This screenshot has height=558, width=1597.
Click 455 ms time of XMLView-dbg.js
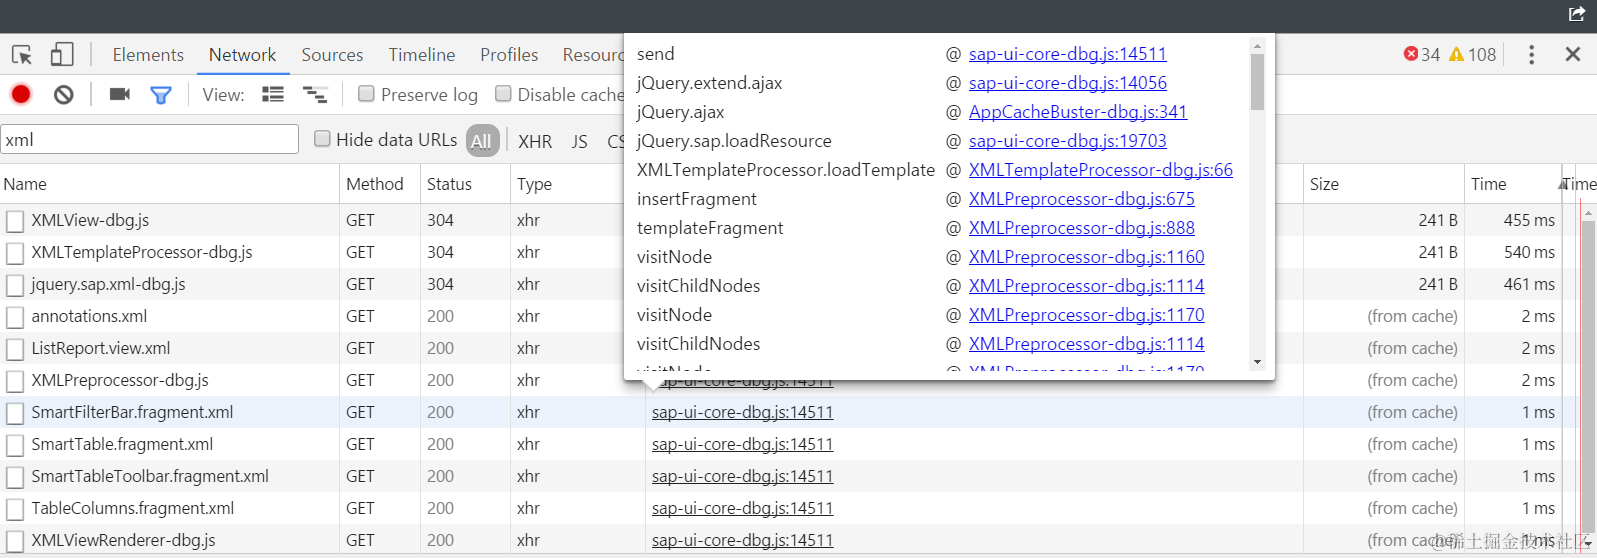[1529, 220]
